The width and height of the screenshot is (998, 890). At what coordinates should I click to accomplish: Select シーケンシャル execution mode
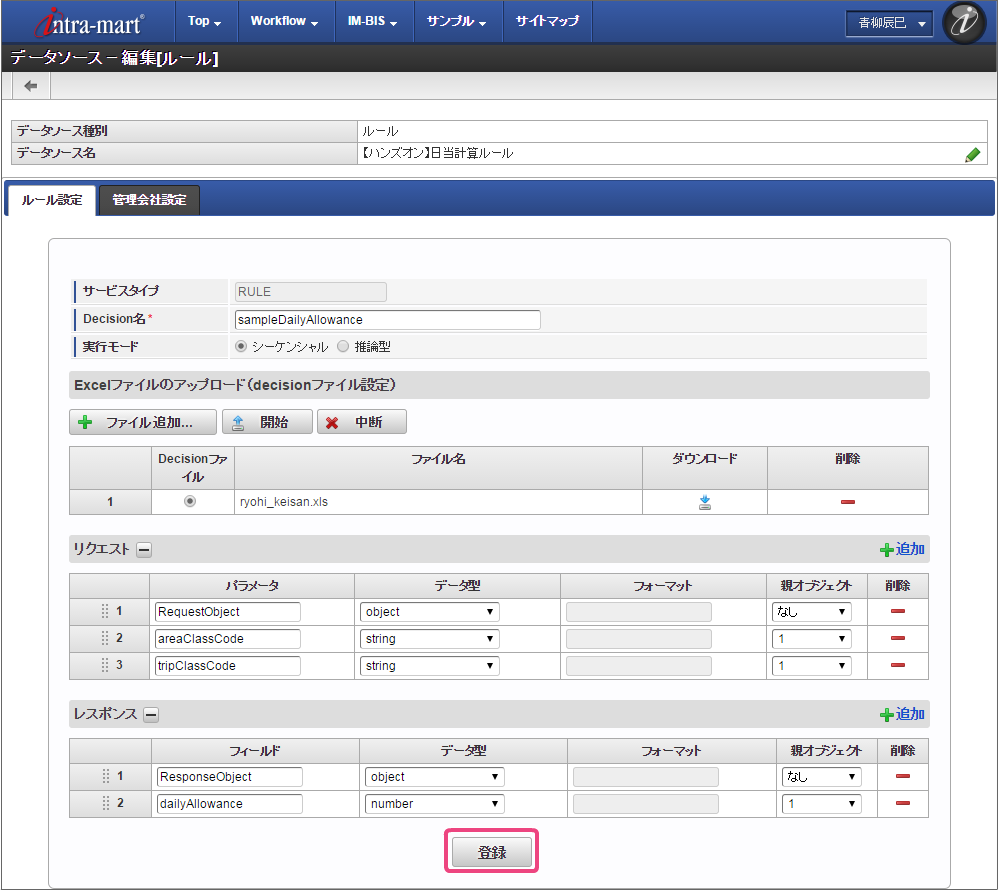[x=241, y=347]
